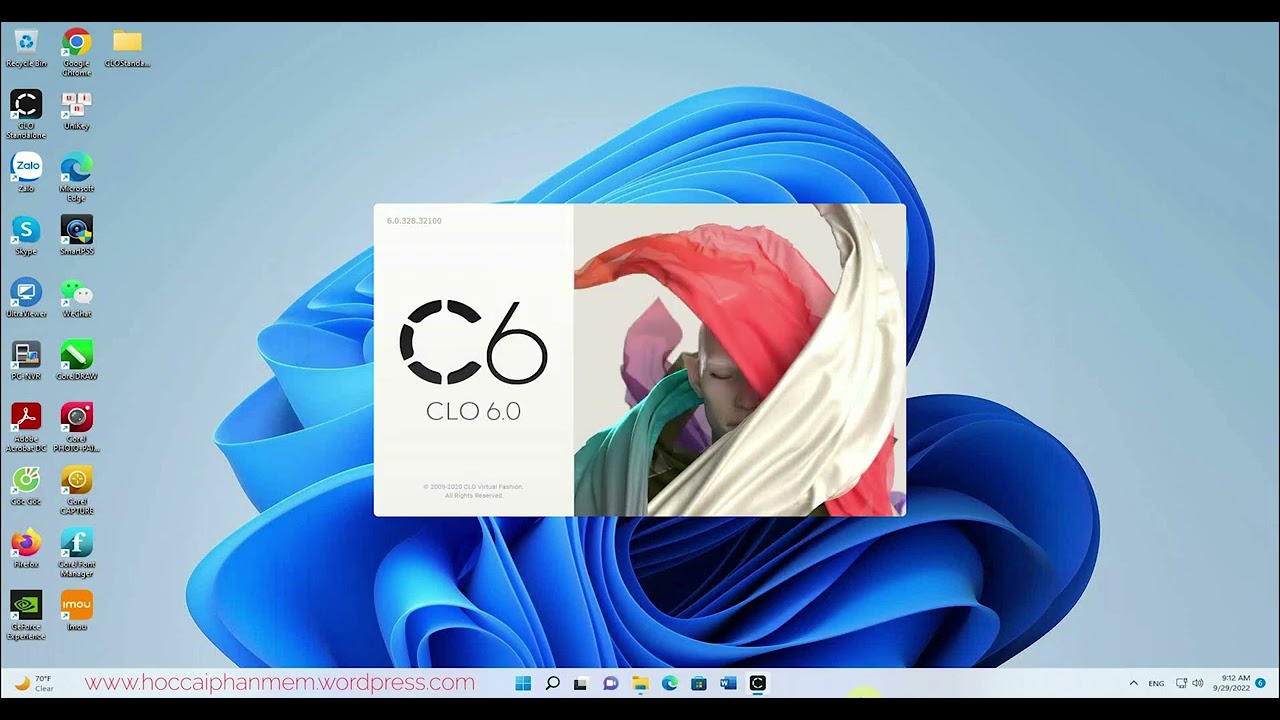Launch Zalo from the desktop
Viewport: 1280px width, 720px height.
(26, 172)
